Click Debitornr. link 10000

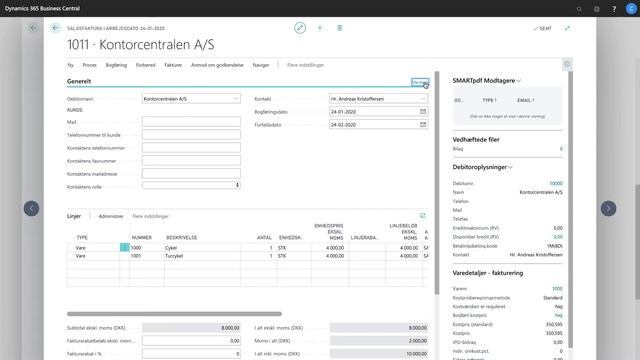(556, 183)
